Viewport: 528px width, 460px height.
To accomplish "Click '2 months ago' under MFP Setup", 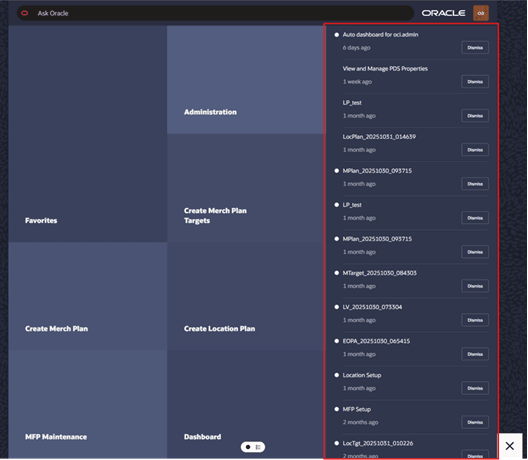I will pos(360,422).
